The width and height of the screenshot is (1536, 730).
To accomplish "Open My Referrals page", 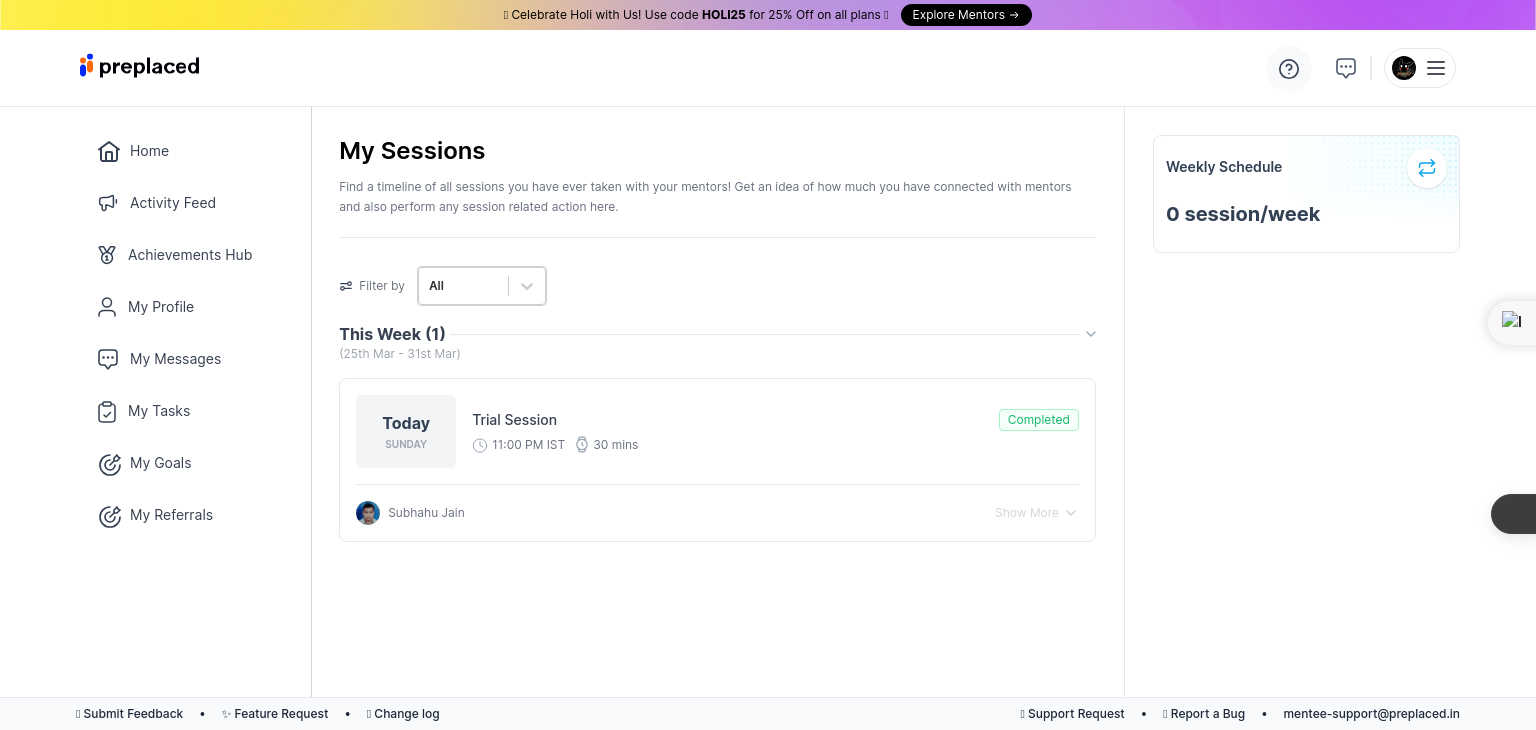I will click(x=171, y=515).
